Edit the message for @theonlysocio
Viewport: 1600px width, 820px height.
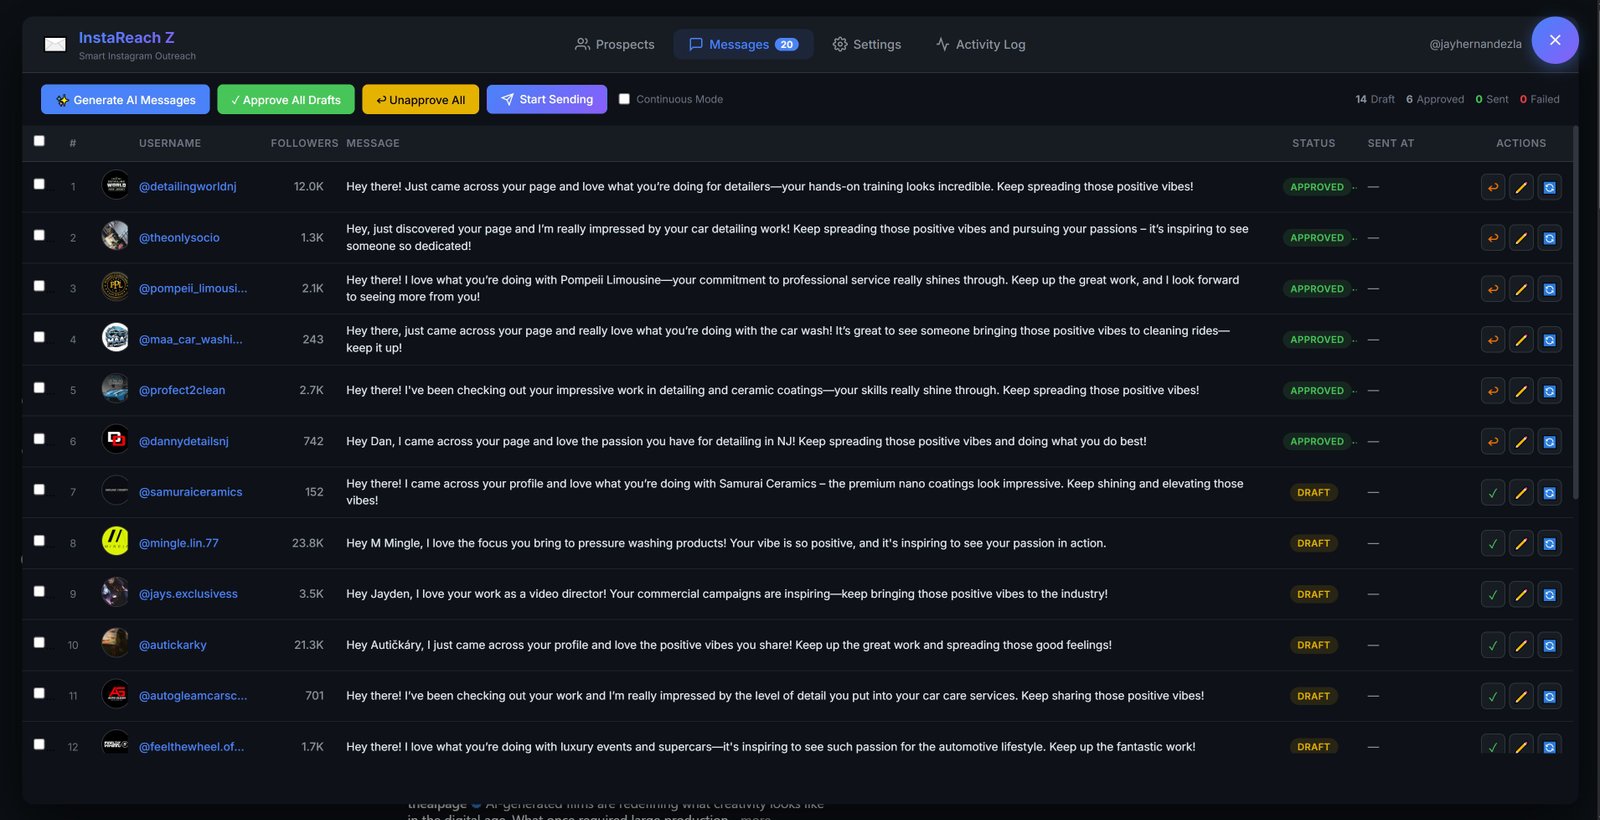pyautogui.click(x=1521, y=238)
